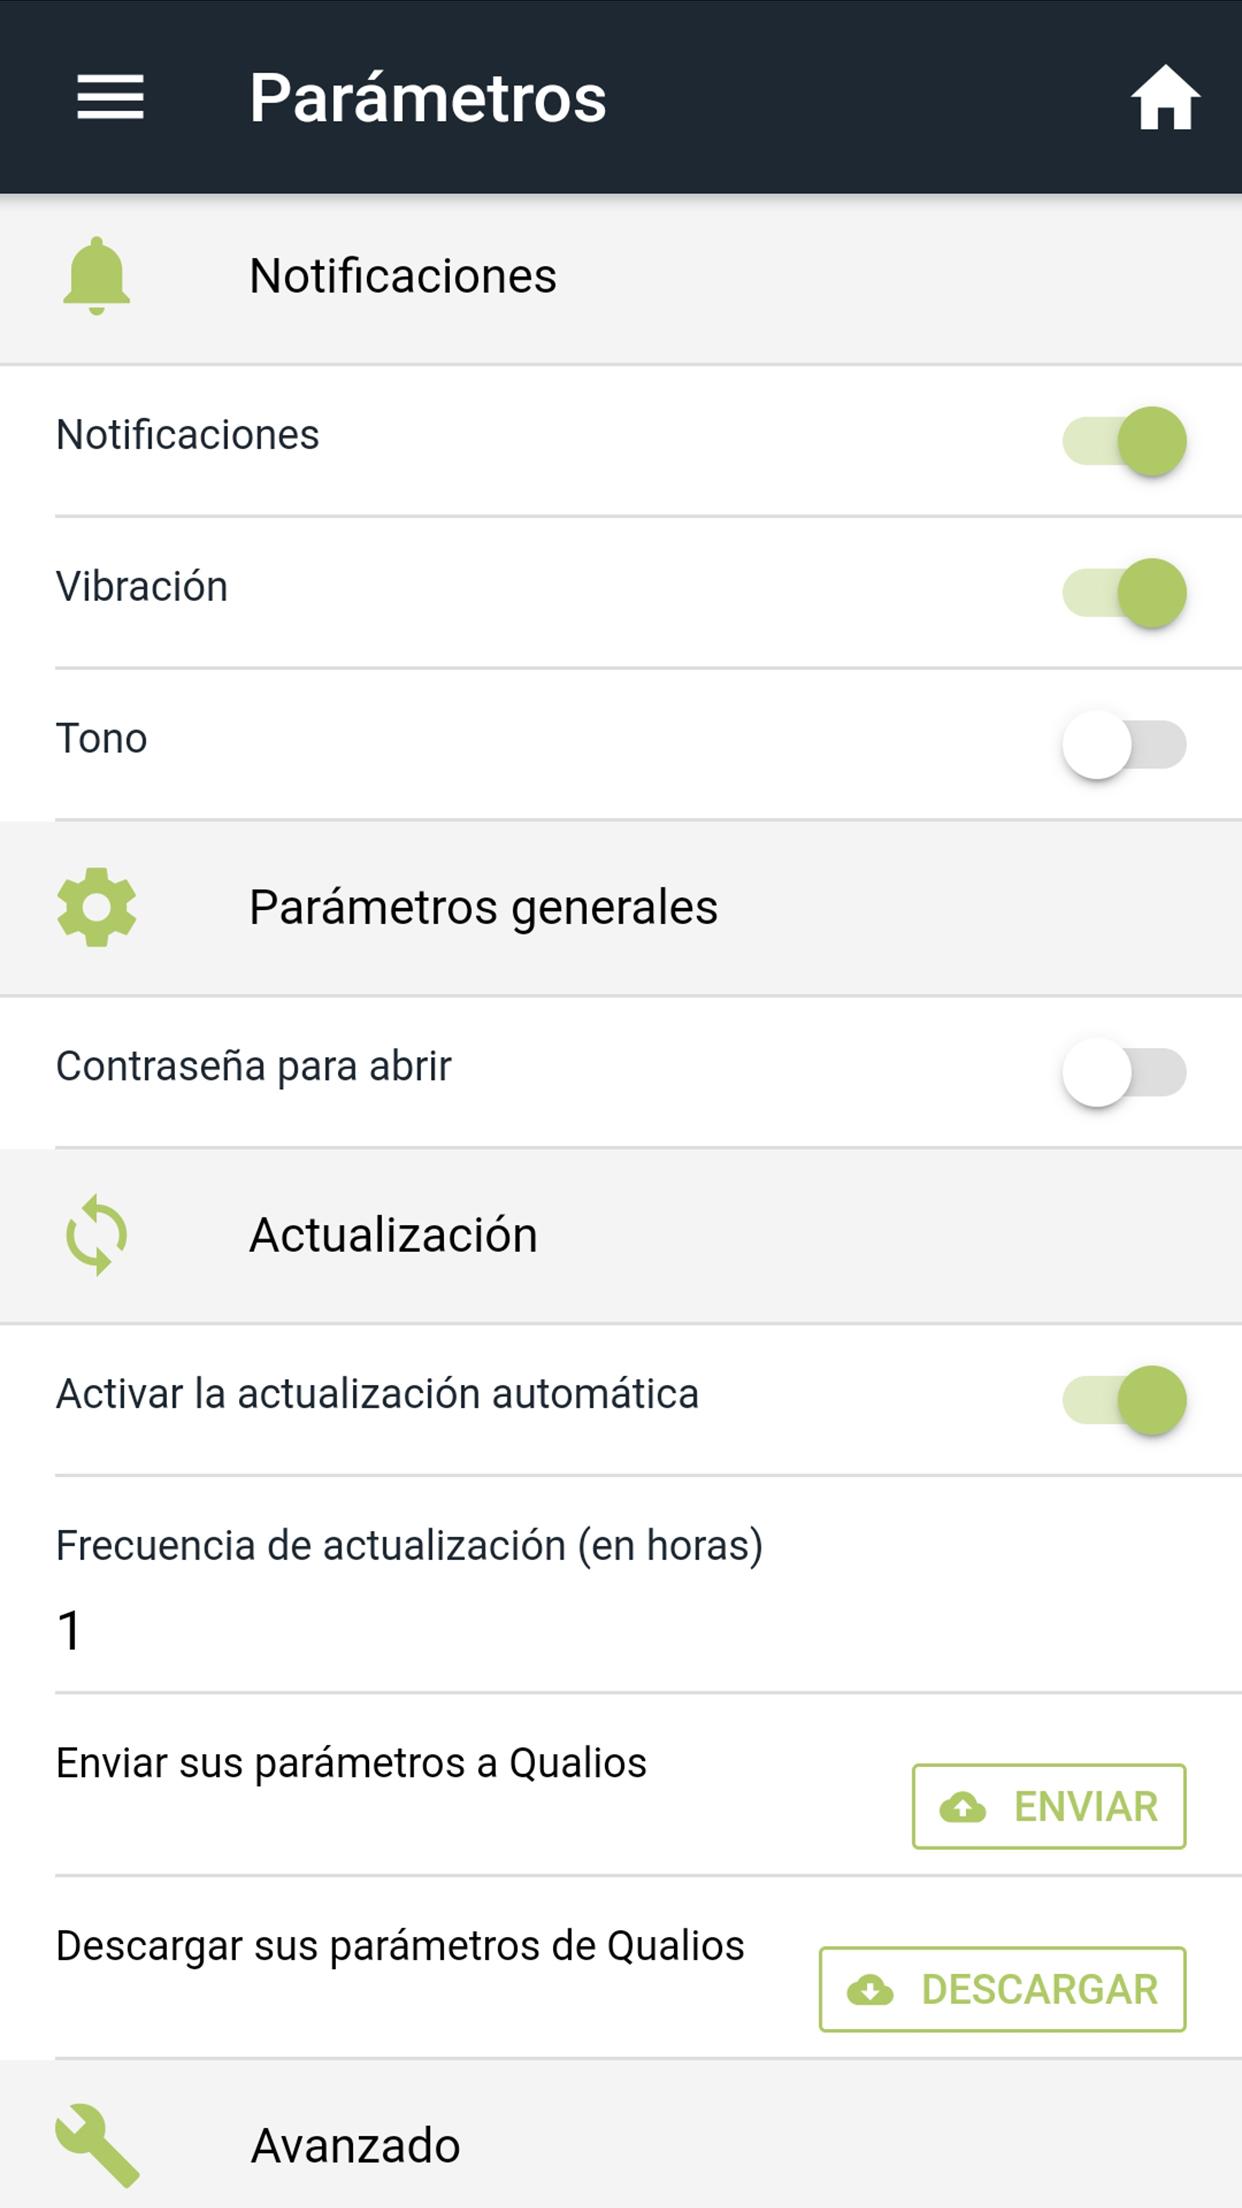Enable Contraseña para abrir switch
This screenshot has width=1242, height=2208.
point(1124,1072)
